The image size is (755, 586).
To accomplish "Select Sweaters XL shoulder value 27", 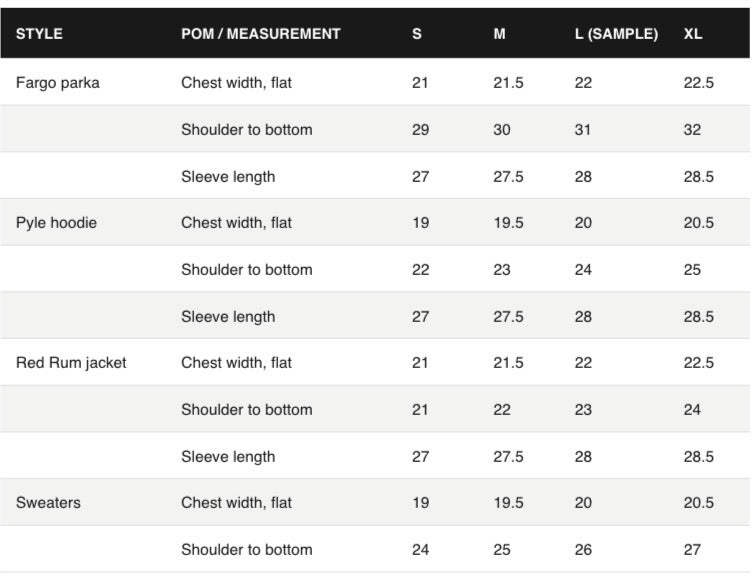I will (692, 549).
